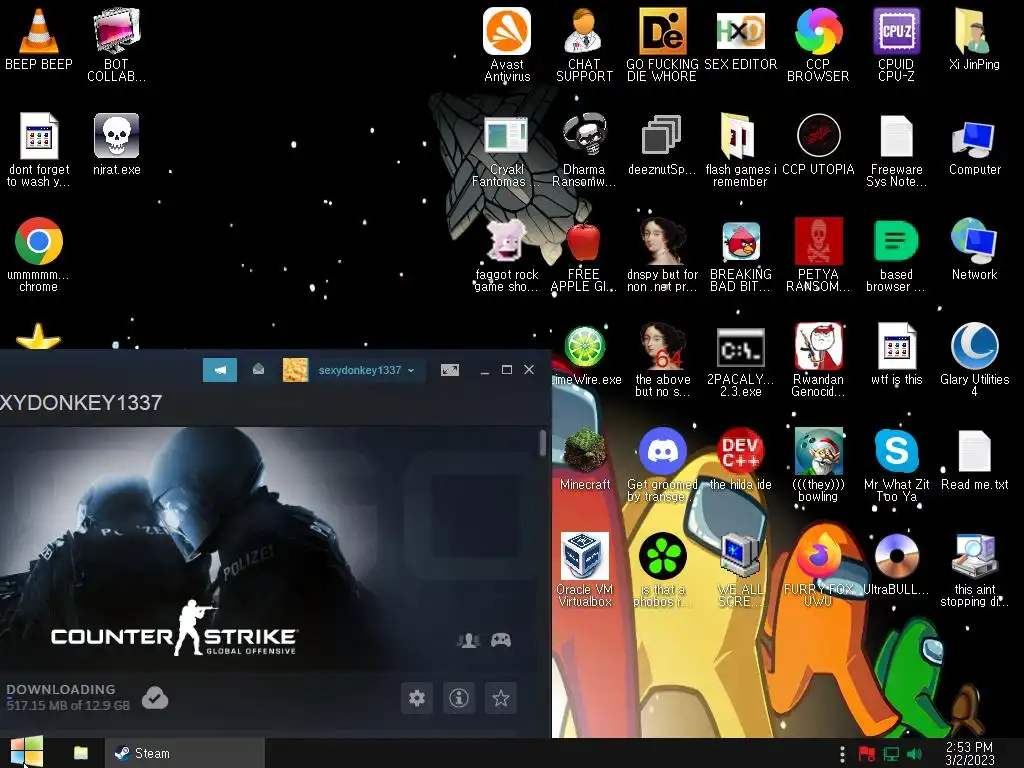Click Steam cloud sync status icon
1024x768 pixels.
(155, 698)
